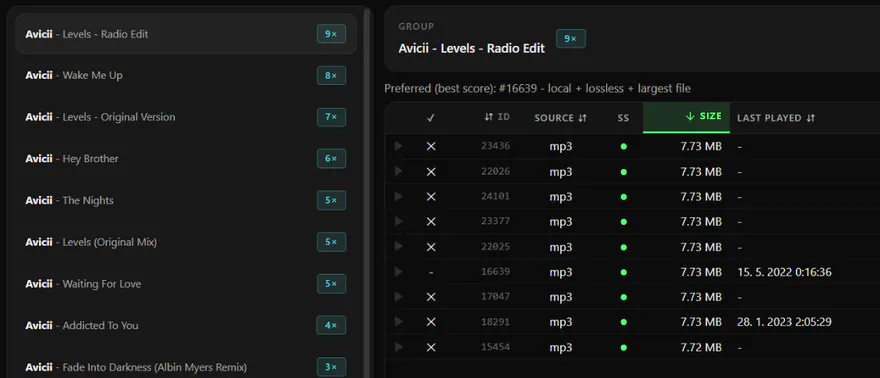This screenshot has width=880, height=378.
Task: Click the green status dot on row 23377
Action: (624, 222)
